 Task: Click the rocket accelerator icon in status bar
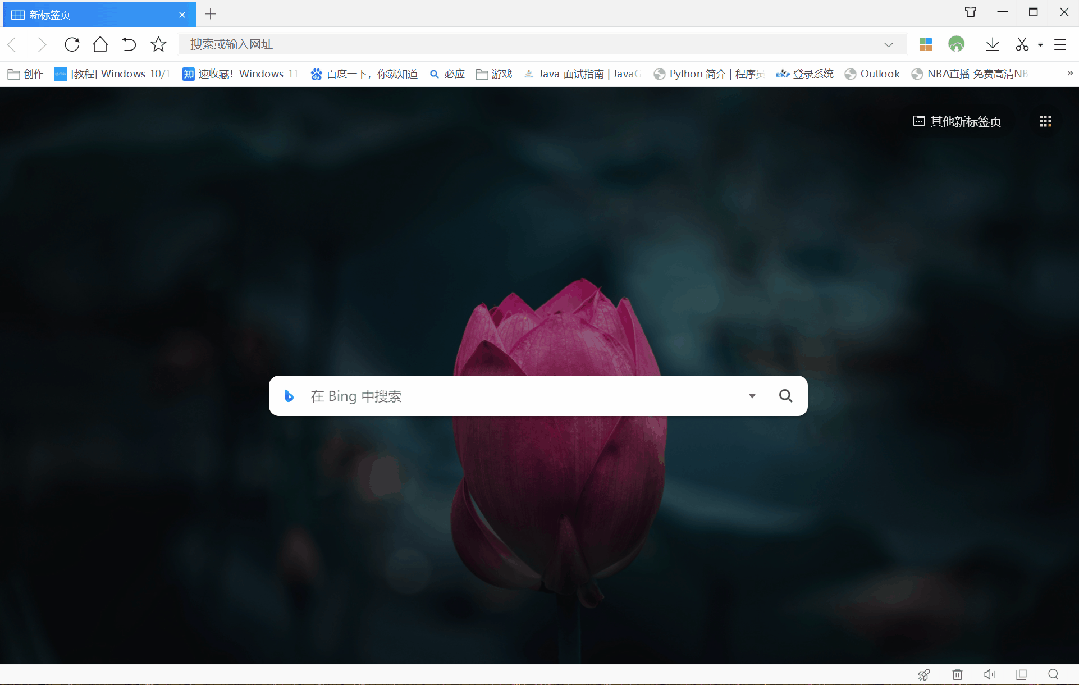[923, 675]
